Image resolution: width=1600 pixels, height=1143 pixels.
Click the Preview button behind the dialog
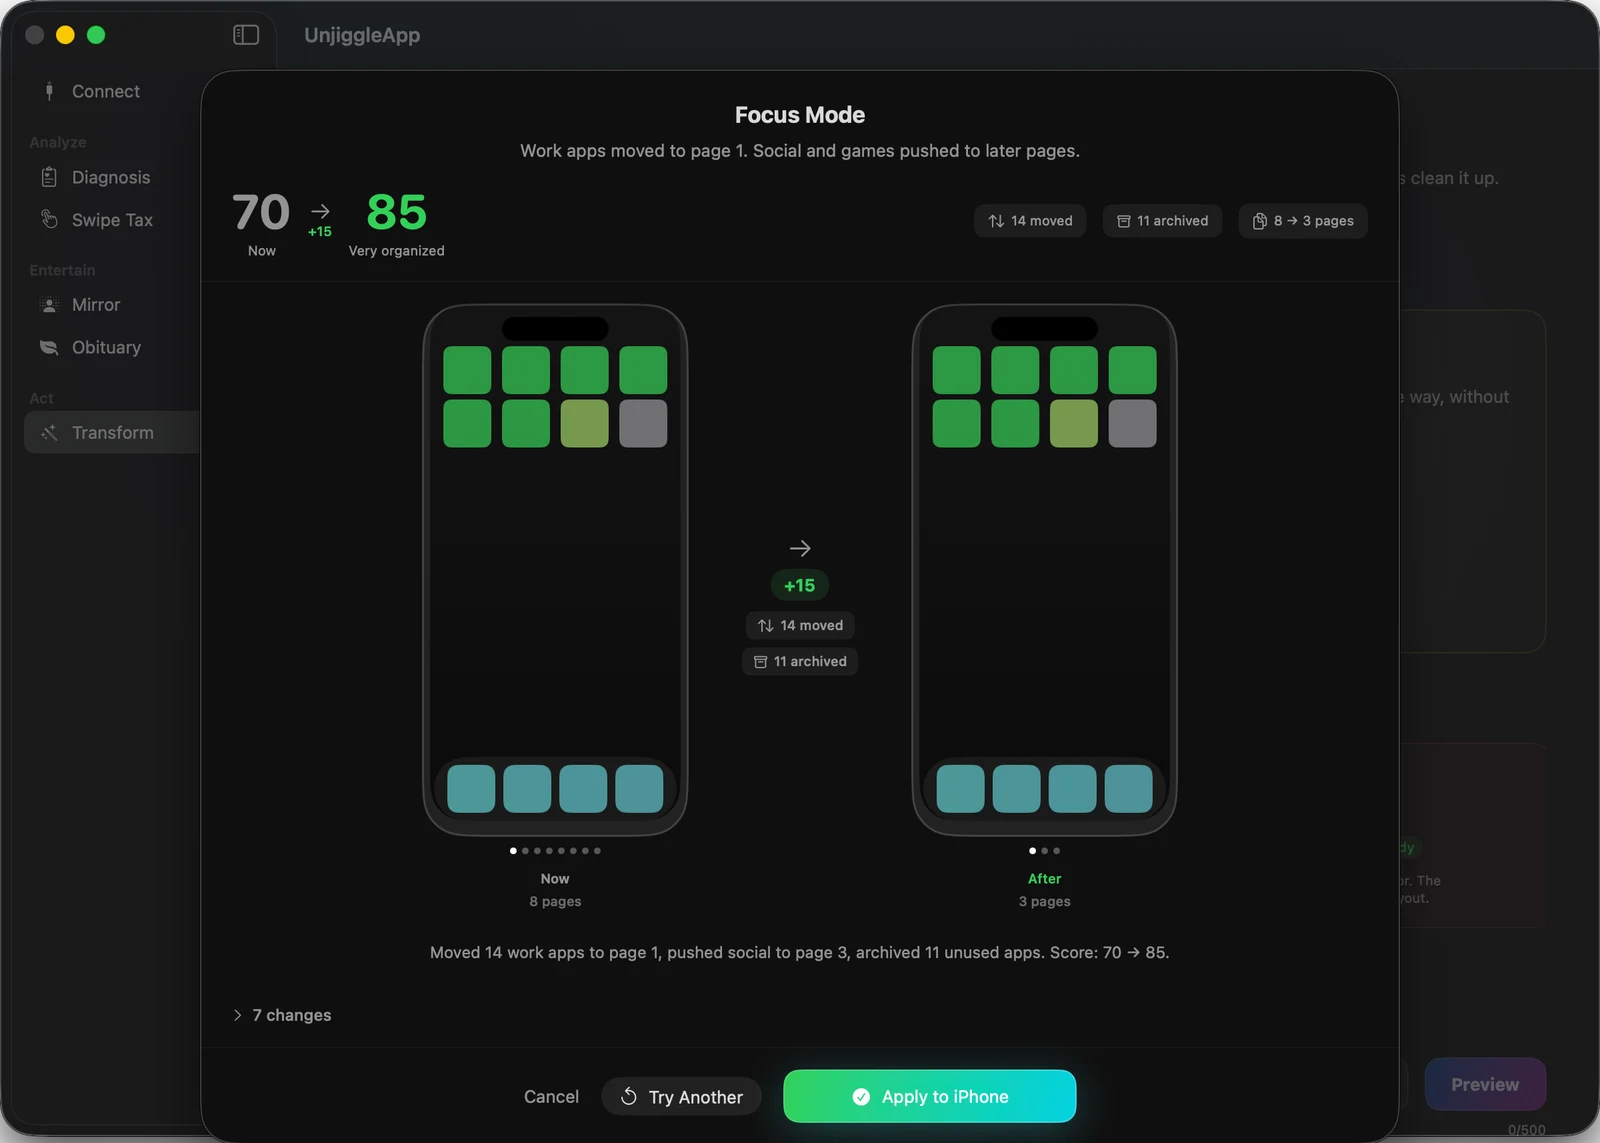coord(1485,1085)
